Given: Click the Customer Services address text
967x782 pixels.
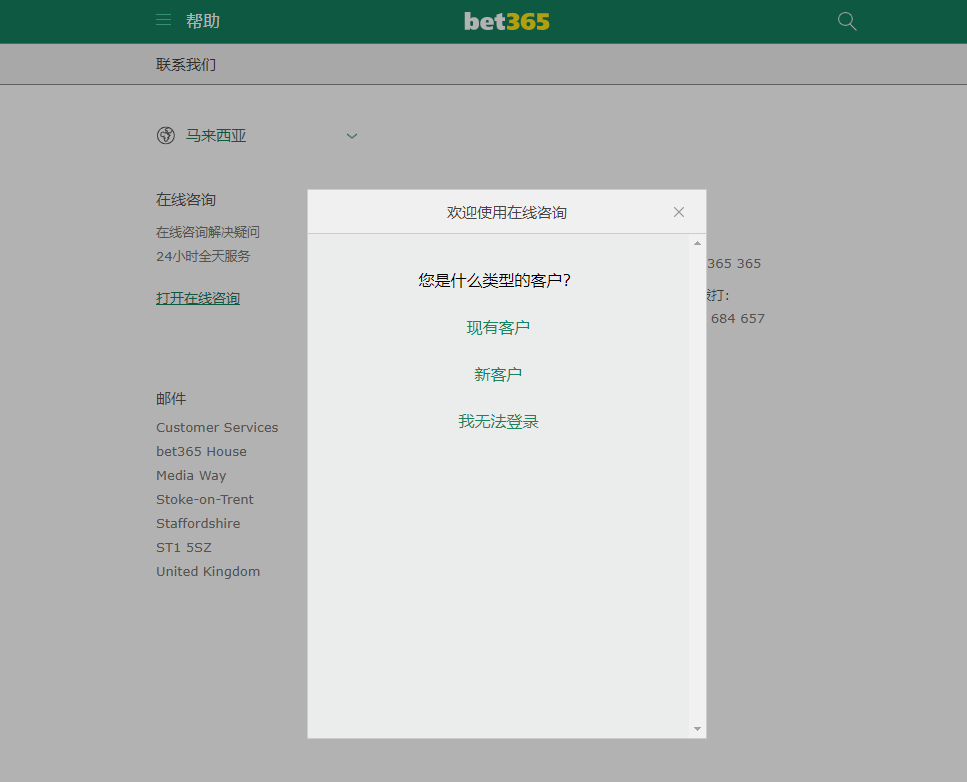Looking at the screenshot, I should [x=217, y=427].
